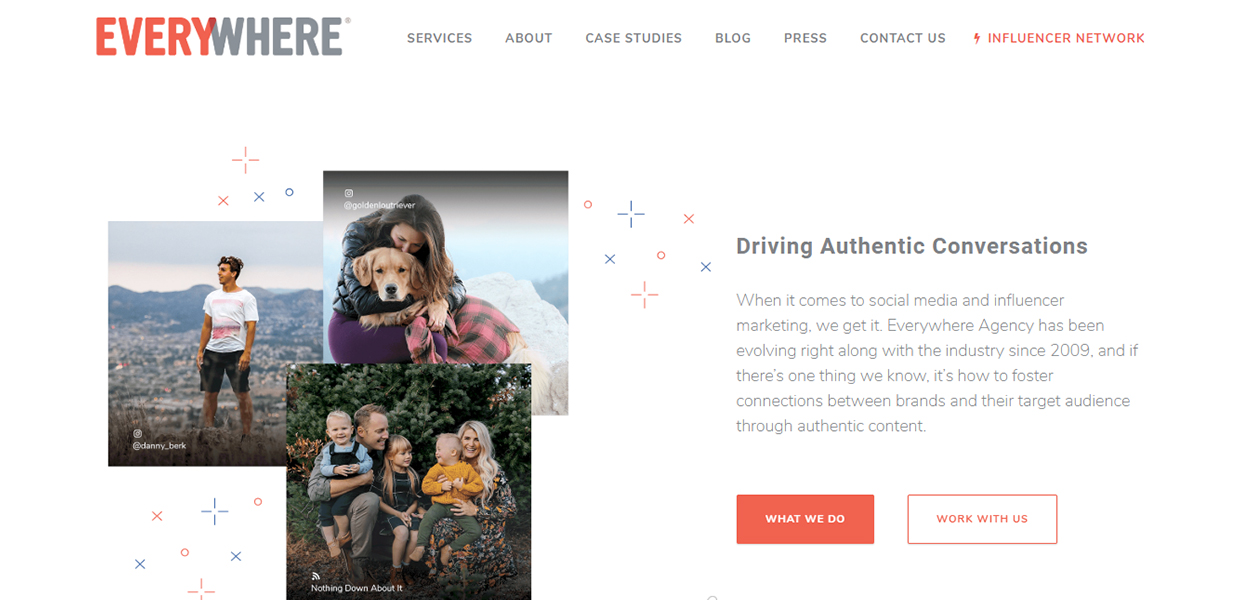Click the Instagram icon above @danny_berk
This screenshot has height=600, width=1240.
coord(137,434)
